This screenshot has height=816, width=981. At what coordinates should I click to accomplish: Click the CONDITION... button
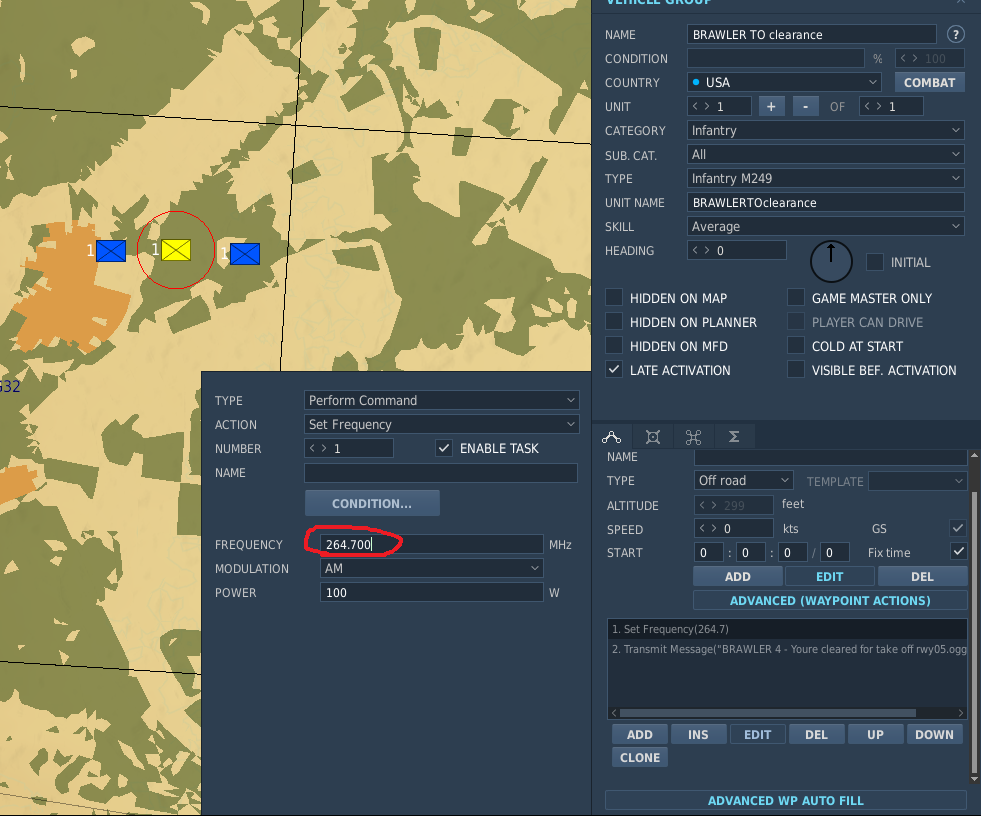(372, 503)
